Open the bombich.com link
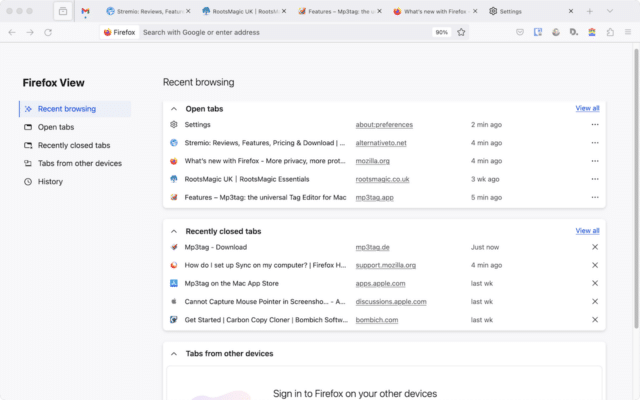Screen dimensions: 640x400 [x=377, y=320]
